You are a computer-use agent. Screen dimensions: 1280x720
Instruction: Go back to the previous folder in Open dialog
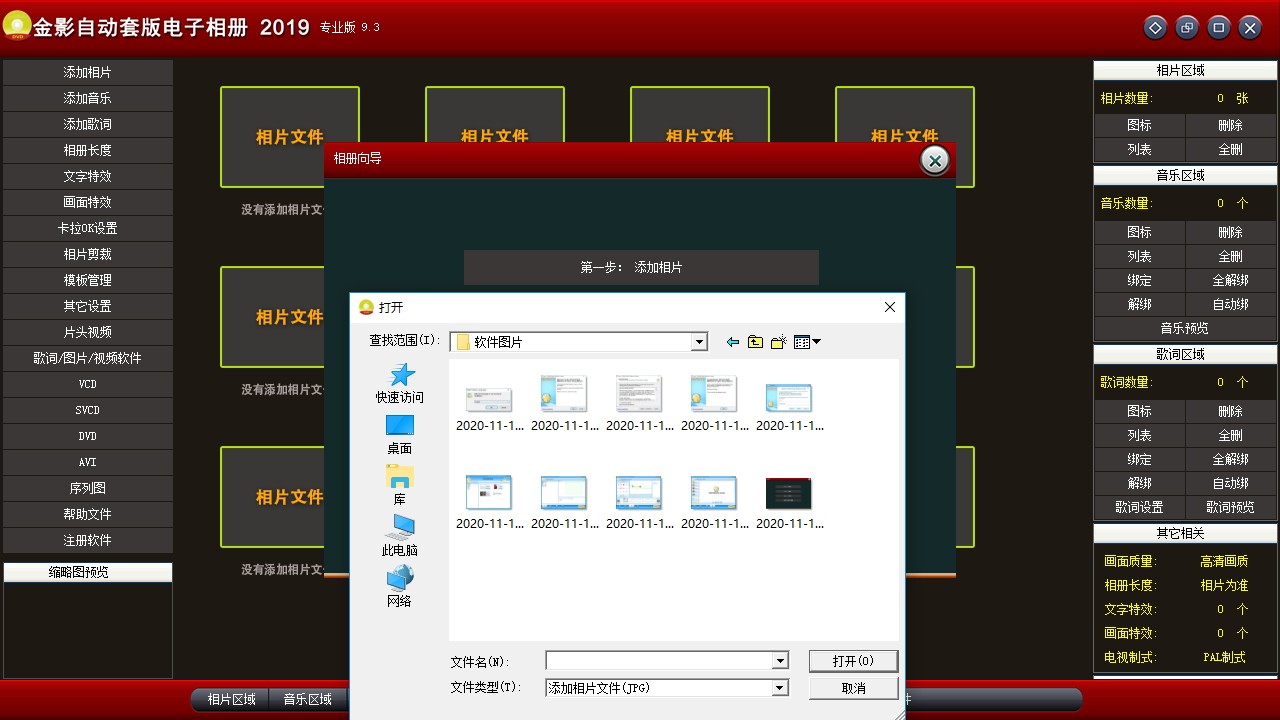733,342
